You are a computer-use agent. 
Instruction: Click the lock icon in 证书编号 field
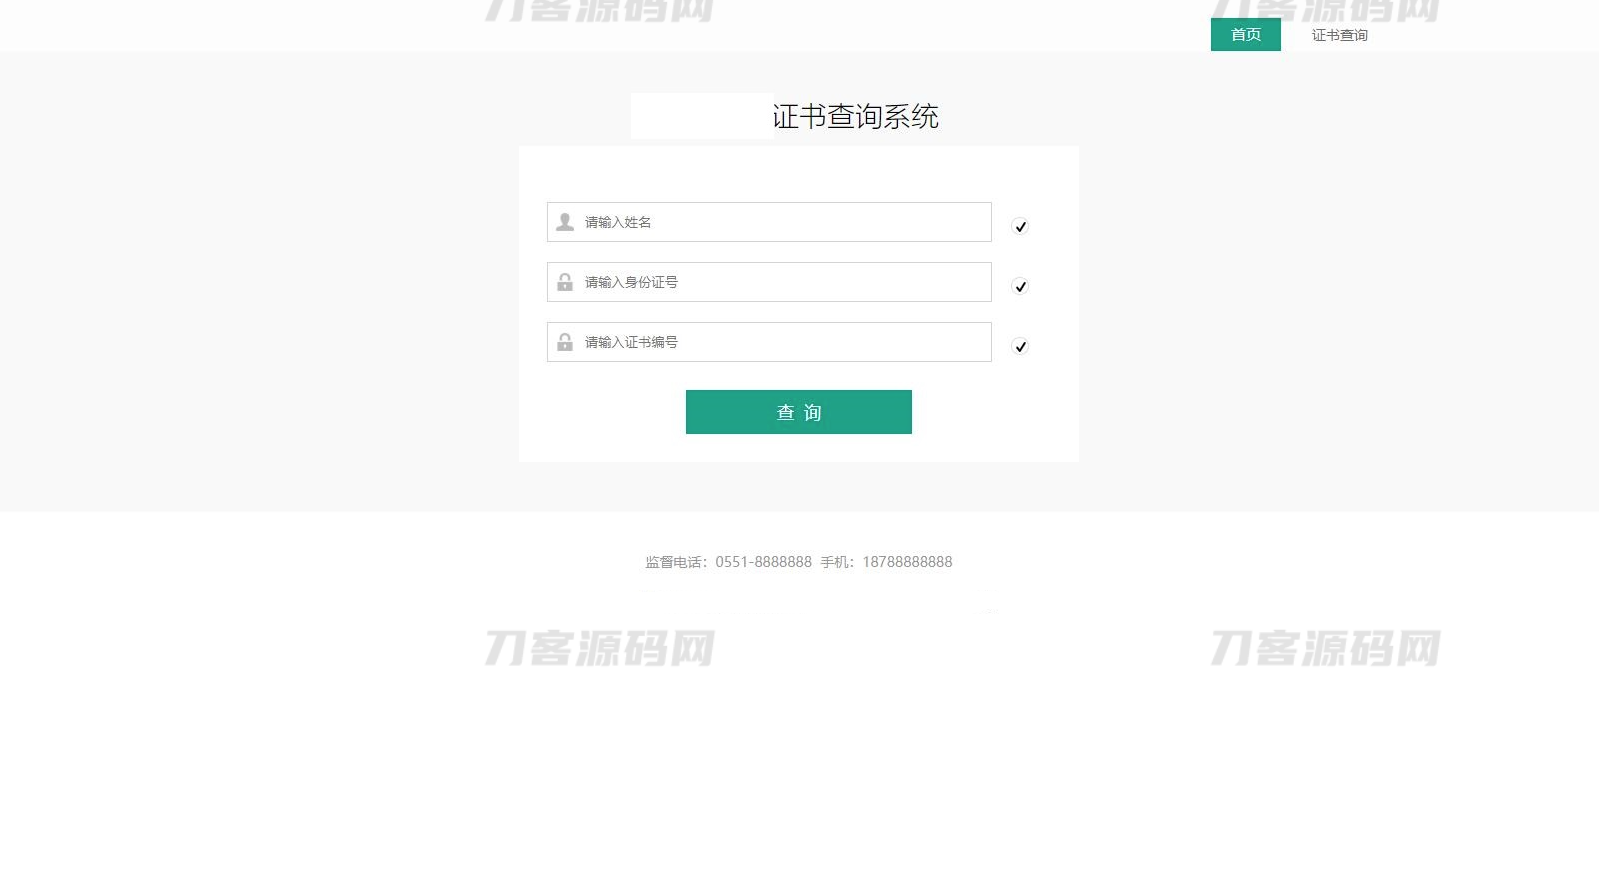coord(565,342)
